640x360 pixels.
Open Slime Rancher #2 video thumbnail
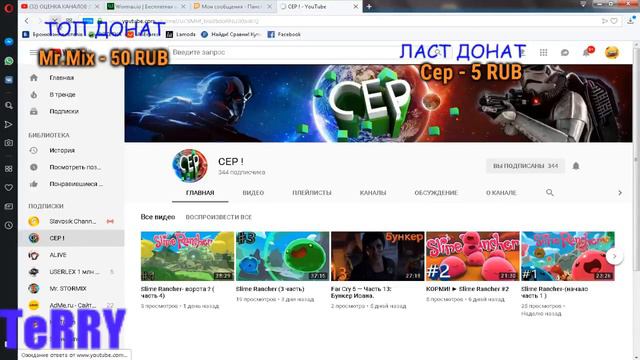click(x=473, y=256)
